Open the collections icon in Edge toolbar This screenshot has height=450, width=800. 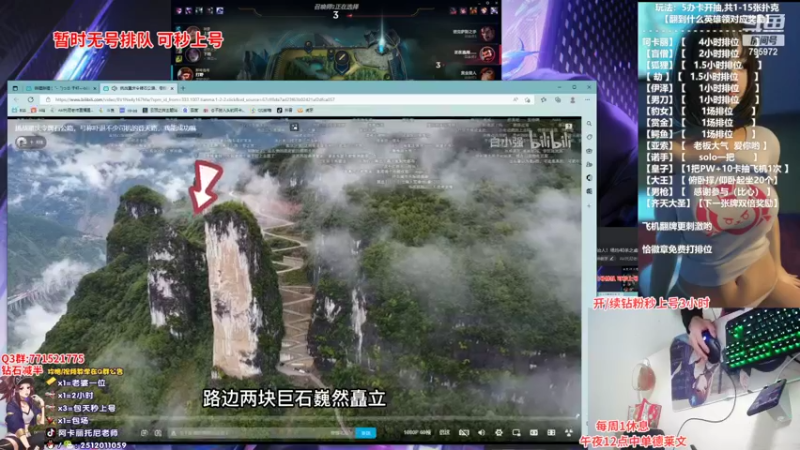point(558,99)
